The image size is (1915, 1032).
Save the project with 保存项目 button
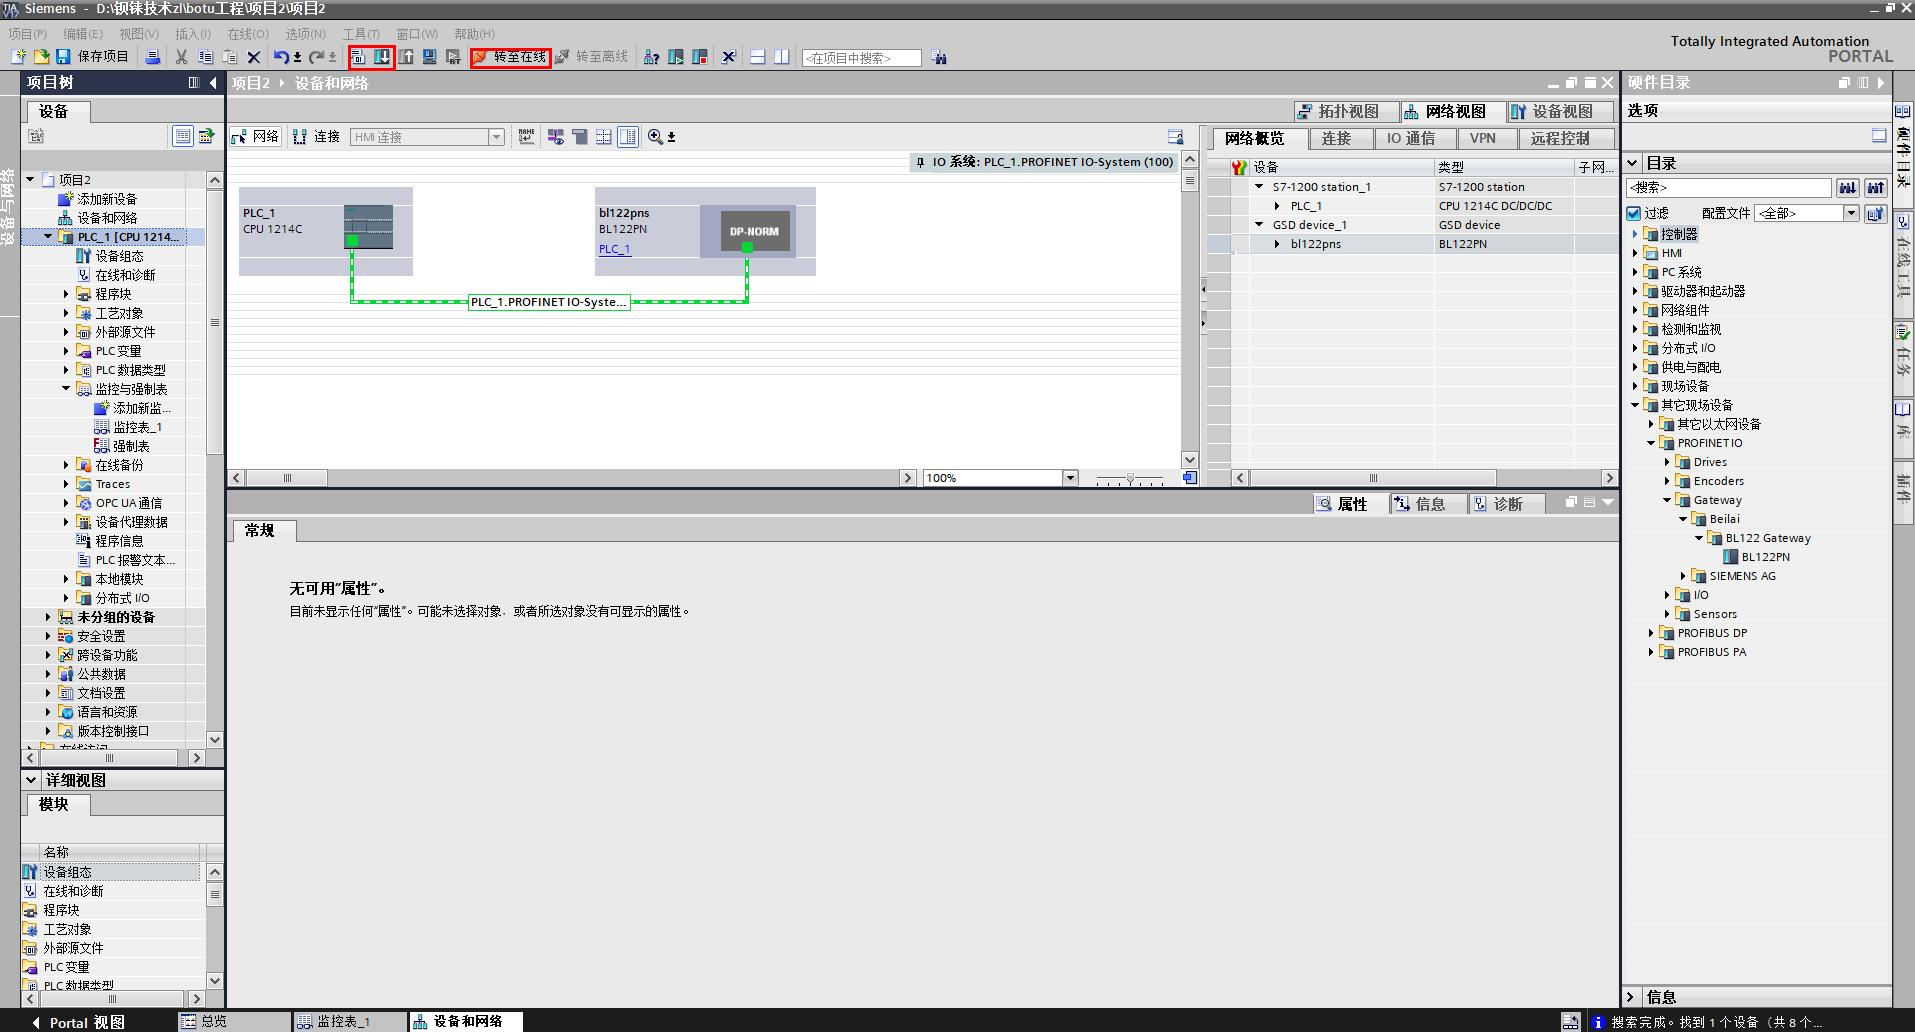pyautogui.click(x=92, y=57)
